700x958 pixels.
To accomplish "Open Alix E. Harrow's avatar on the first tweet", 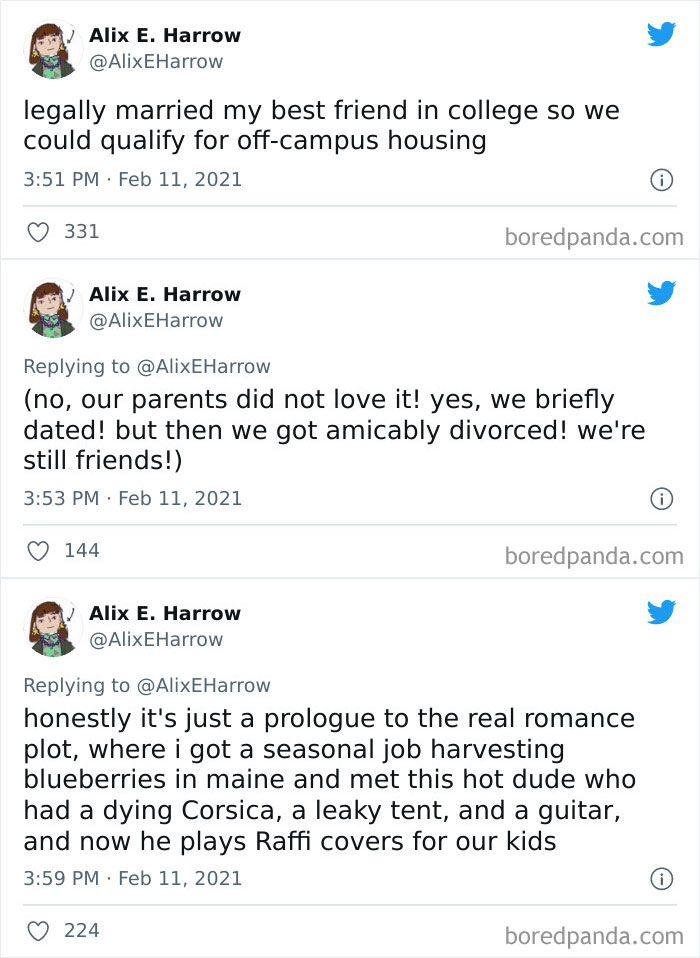I will [52, 48].
